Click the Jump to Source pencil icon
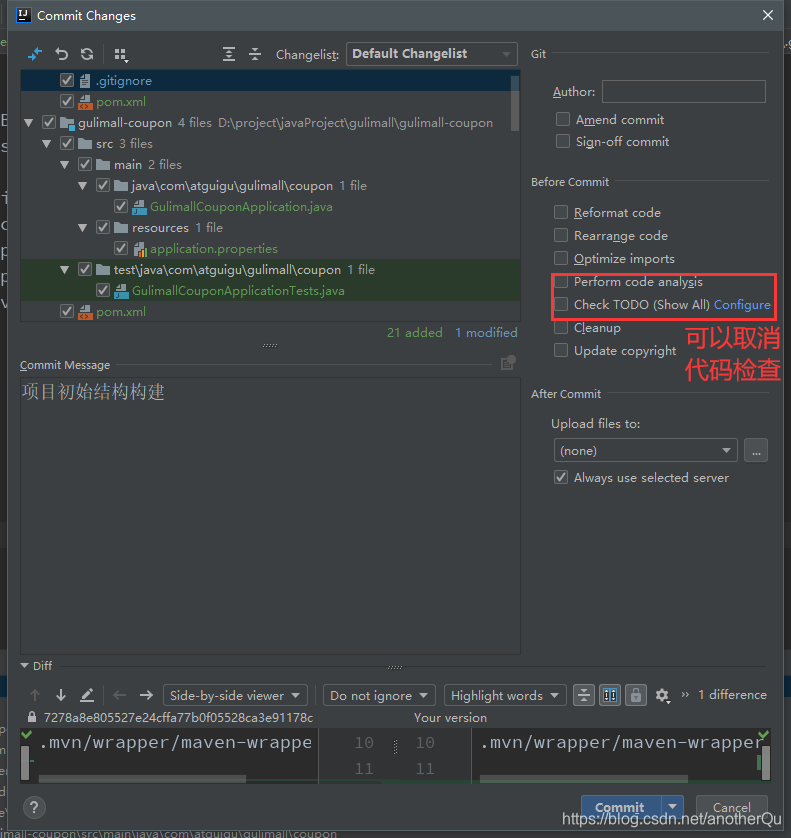This screenshot has width=791, height=838. 87,695
